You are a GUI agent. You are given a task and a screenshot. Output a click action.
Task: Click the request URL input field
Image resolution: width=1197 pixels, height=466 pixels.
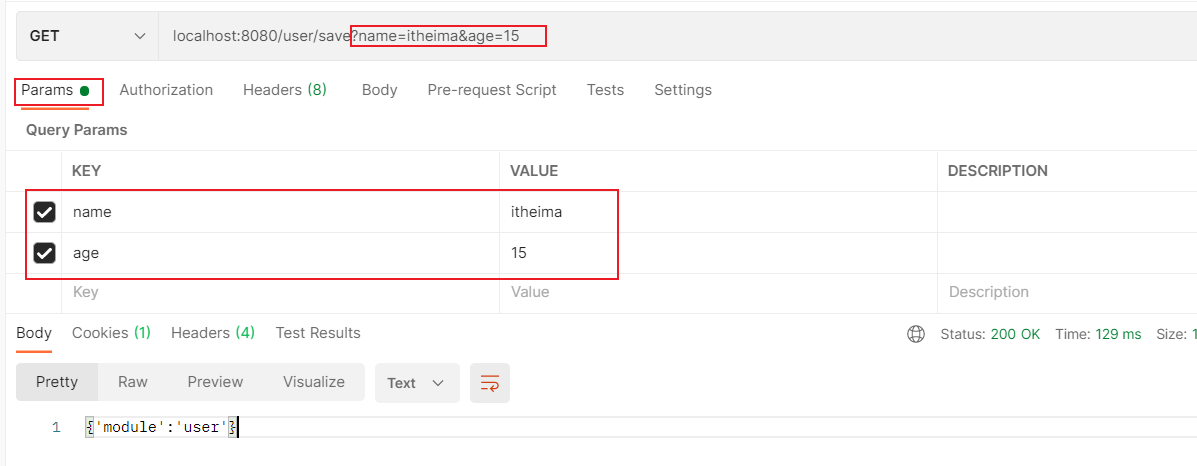[700, 36]
